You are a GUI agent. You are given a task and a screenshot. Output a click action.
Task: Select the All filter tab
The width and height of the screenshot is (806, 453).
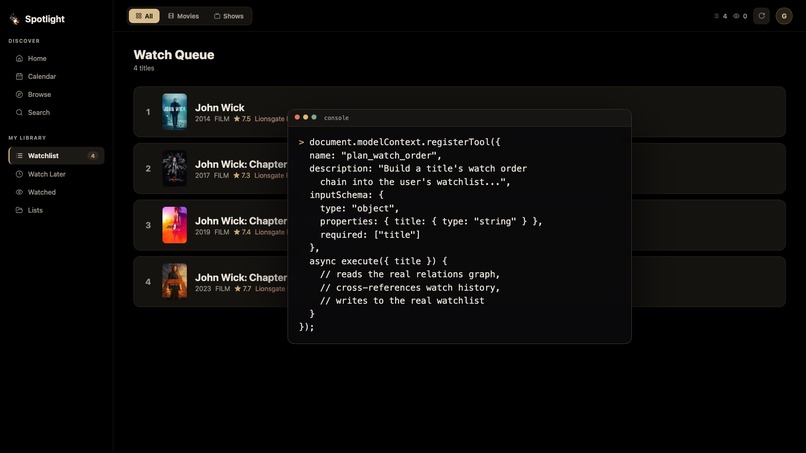[144, 16]
